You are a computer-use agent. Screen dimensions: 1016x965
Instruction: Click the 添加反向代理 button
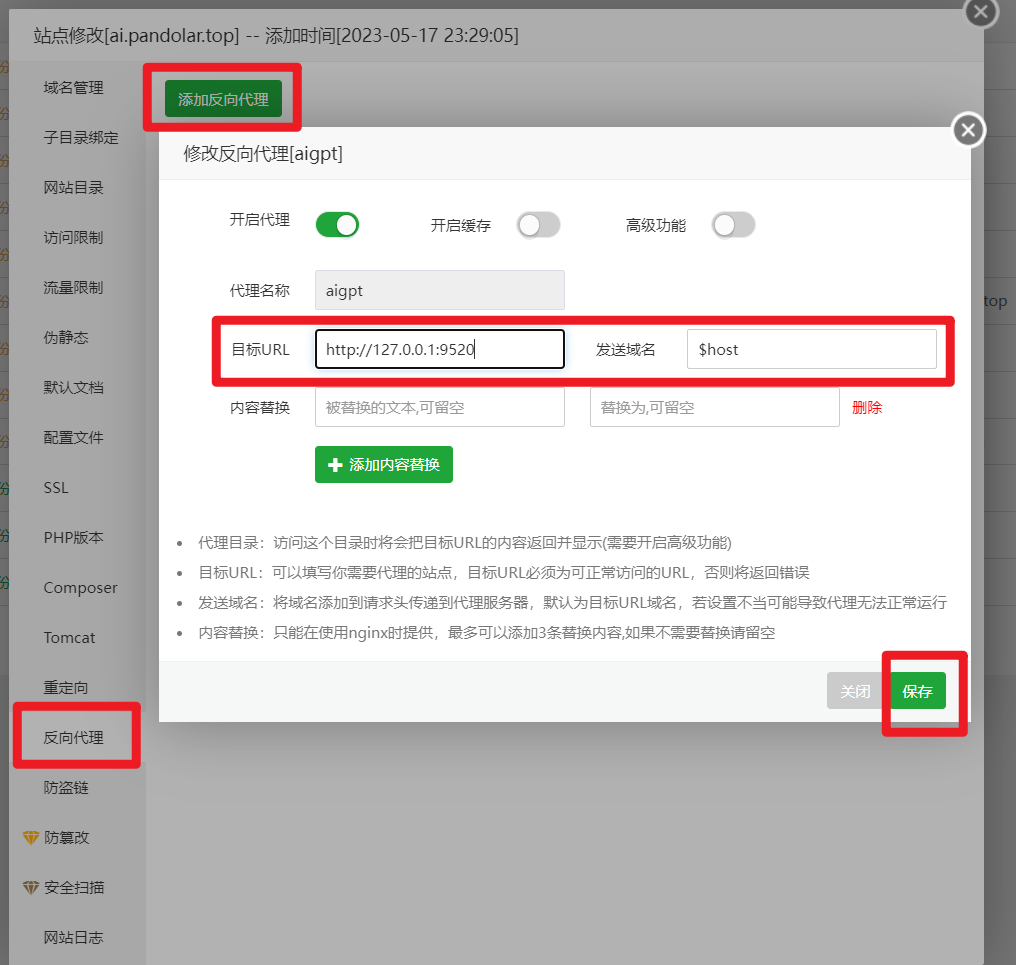223,100
